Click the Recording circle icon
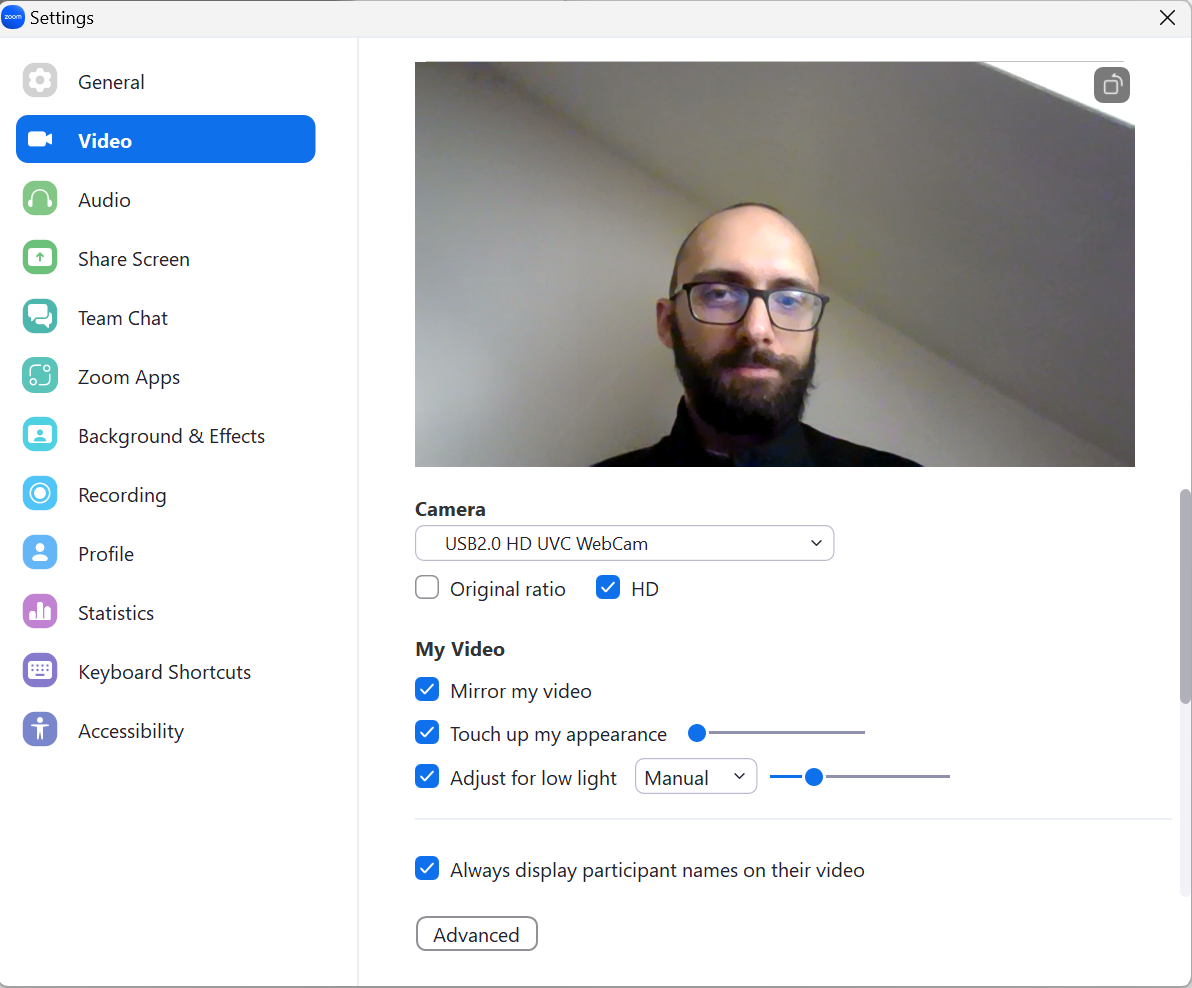Screen dimensions: 1192x988 coord(40,494)
